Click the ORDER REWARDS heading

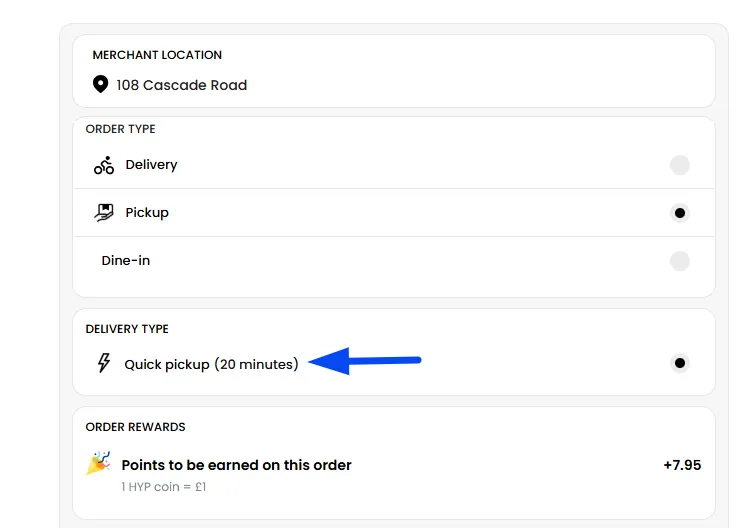point(135,427)
